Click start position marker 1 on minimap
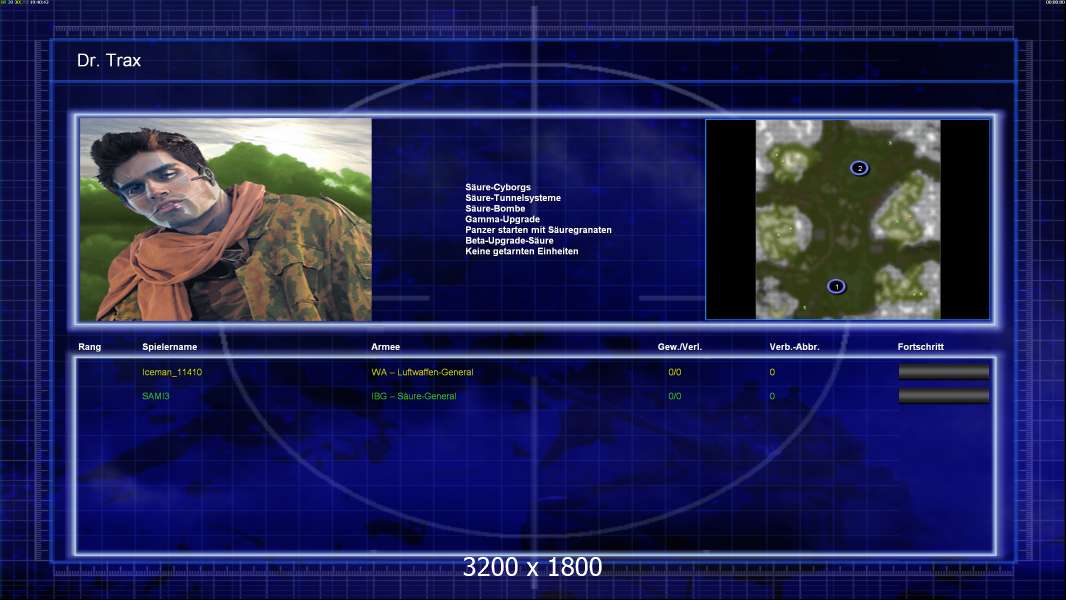This screenshot has height=600, width=1066. [x=836, y=286]
